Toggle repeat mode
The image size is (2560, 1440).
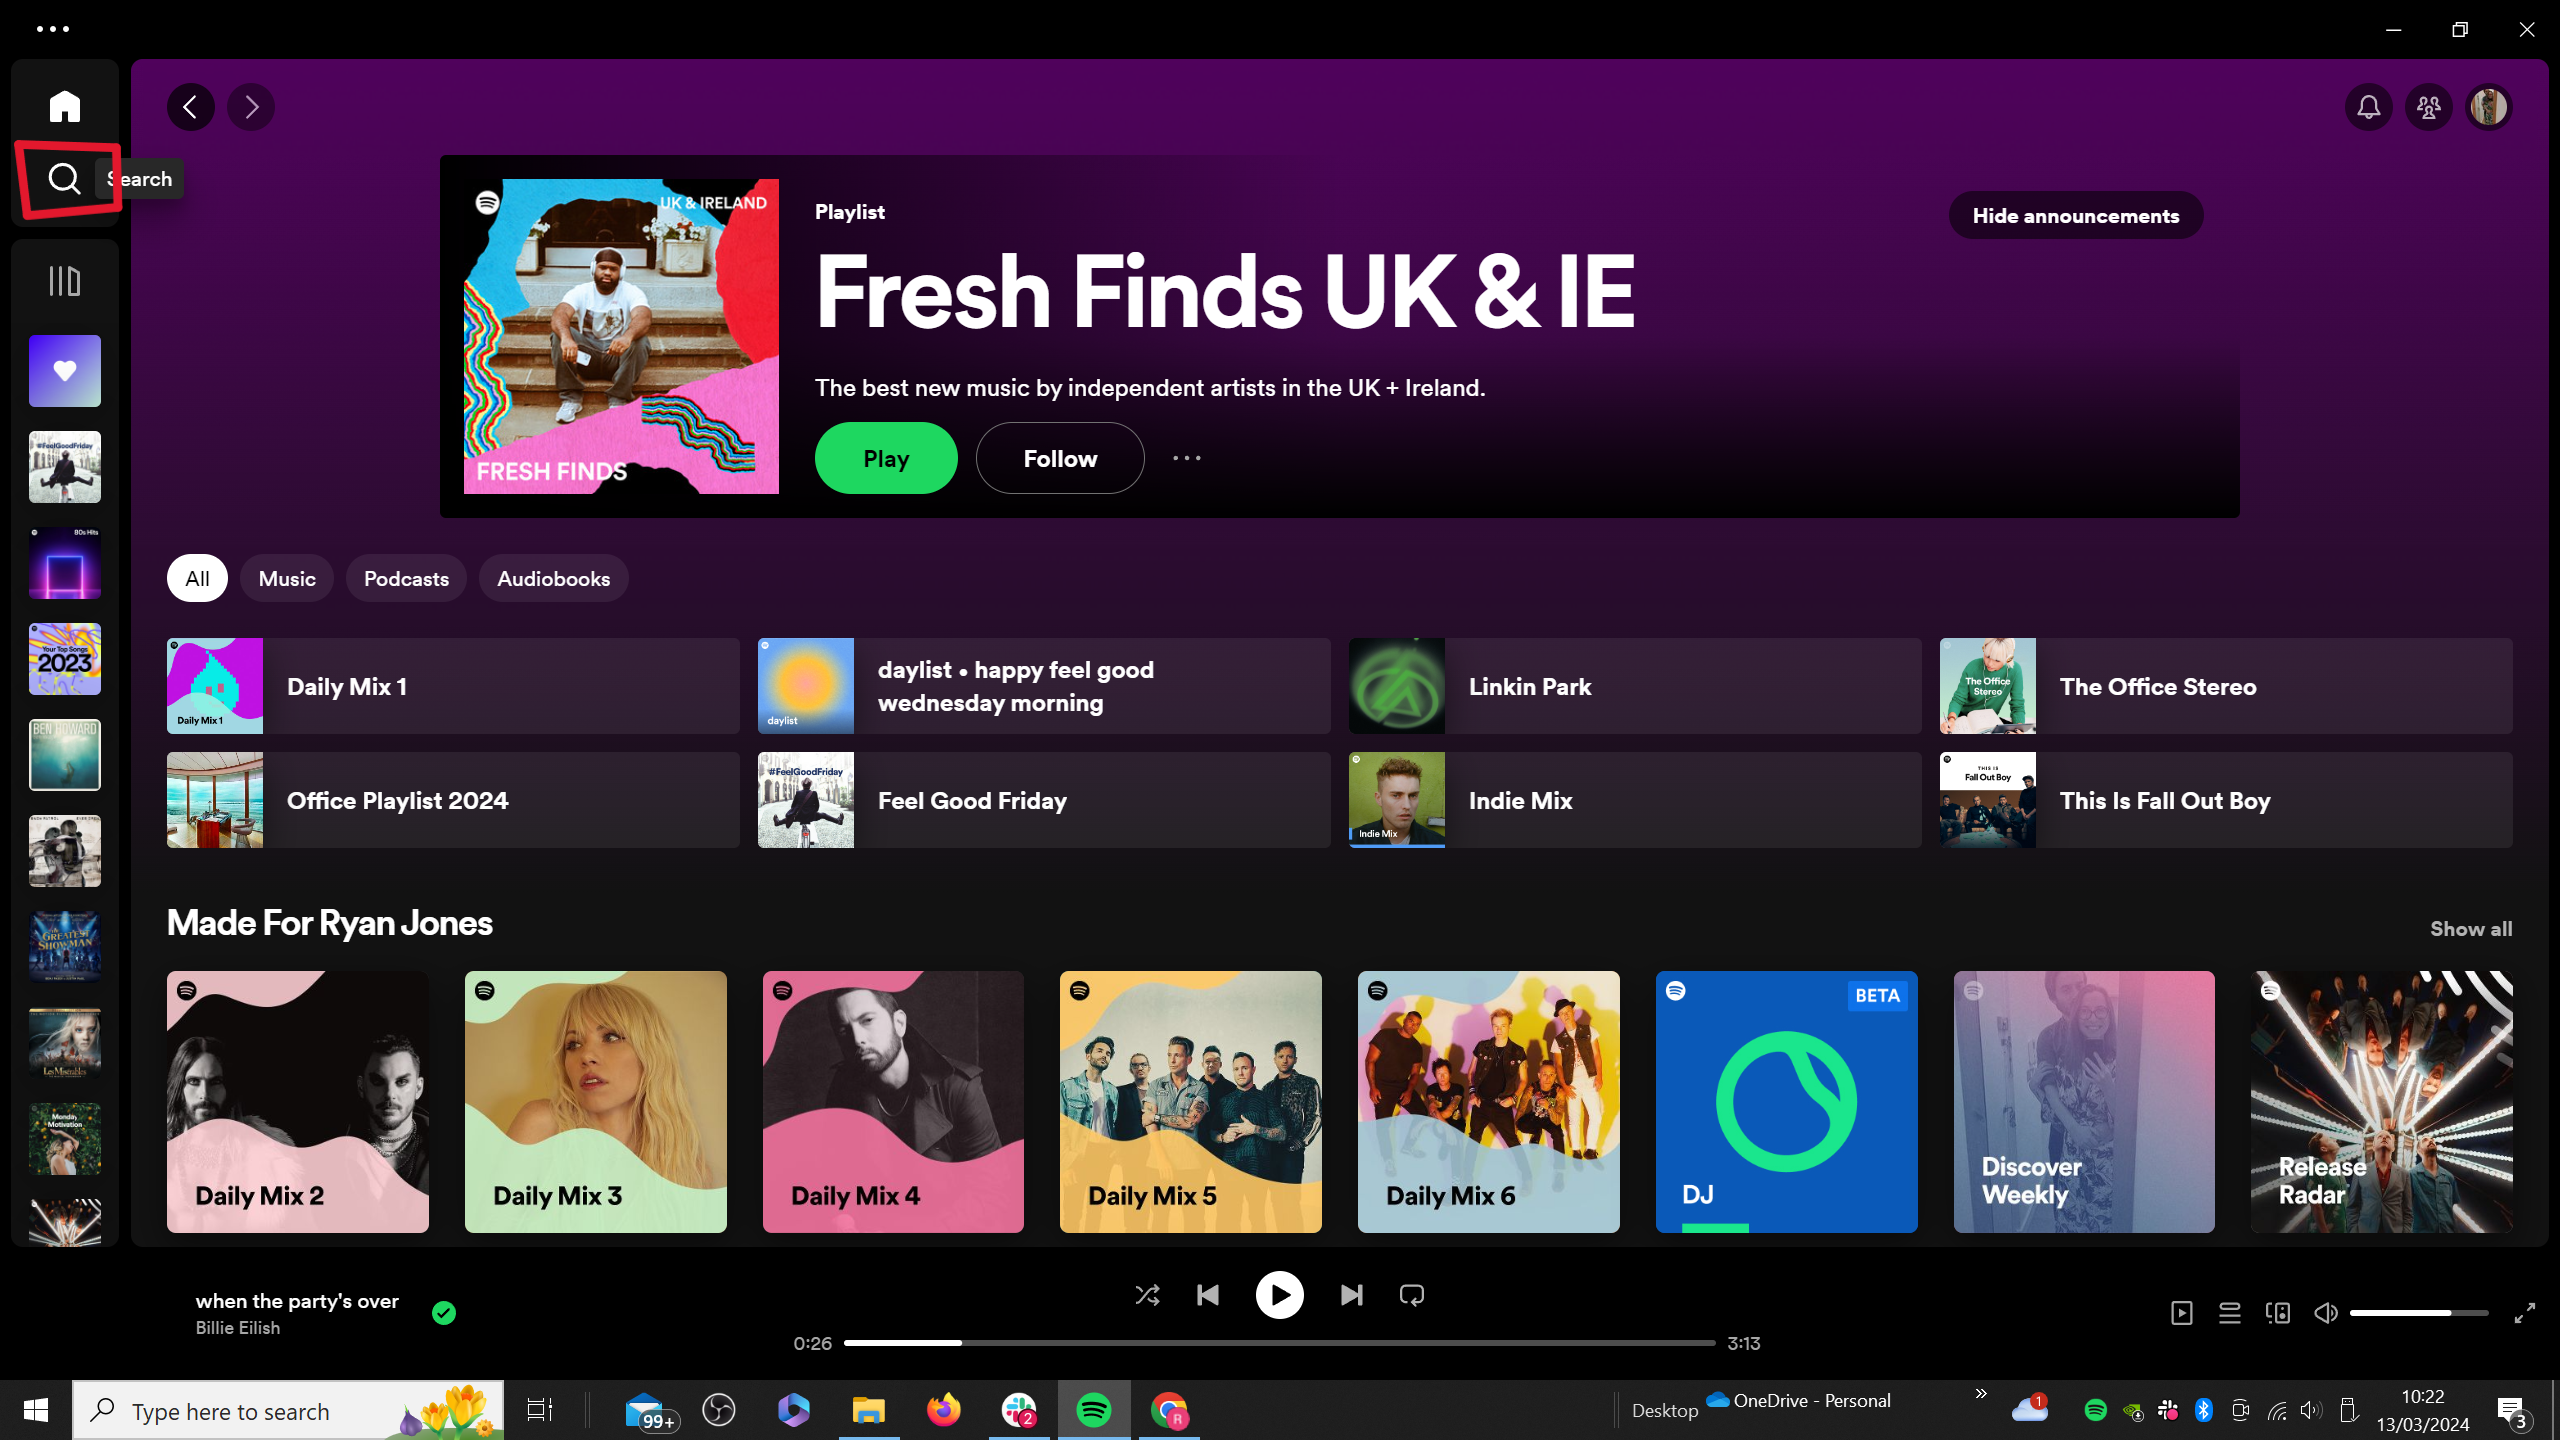1412,1295
